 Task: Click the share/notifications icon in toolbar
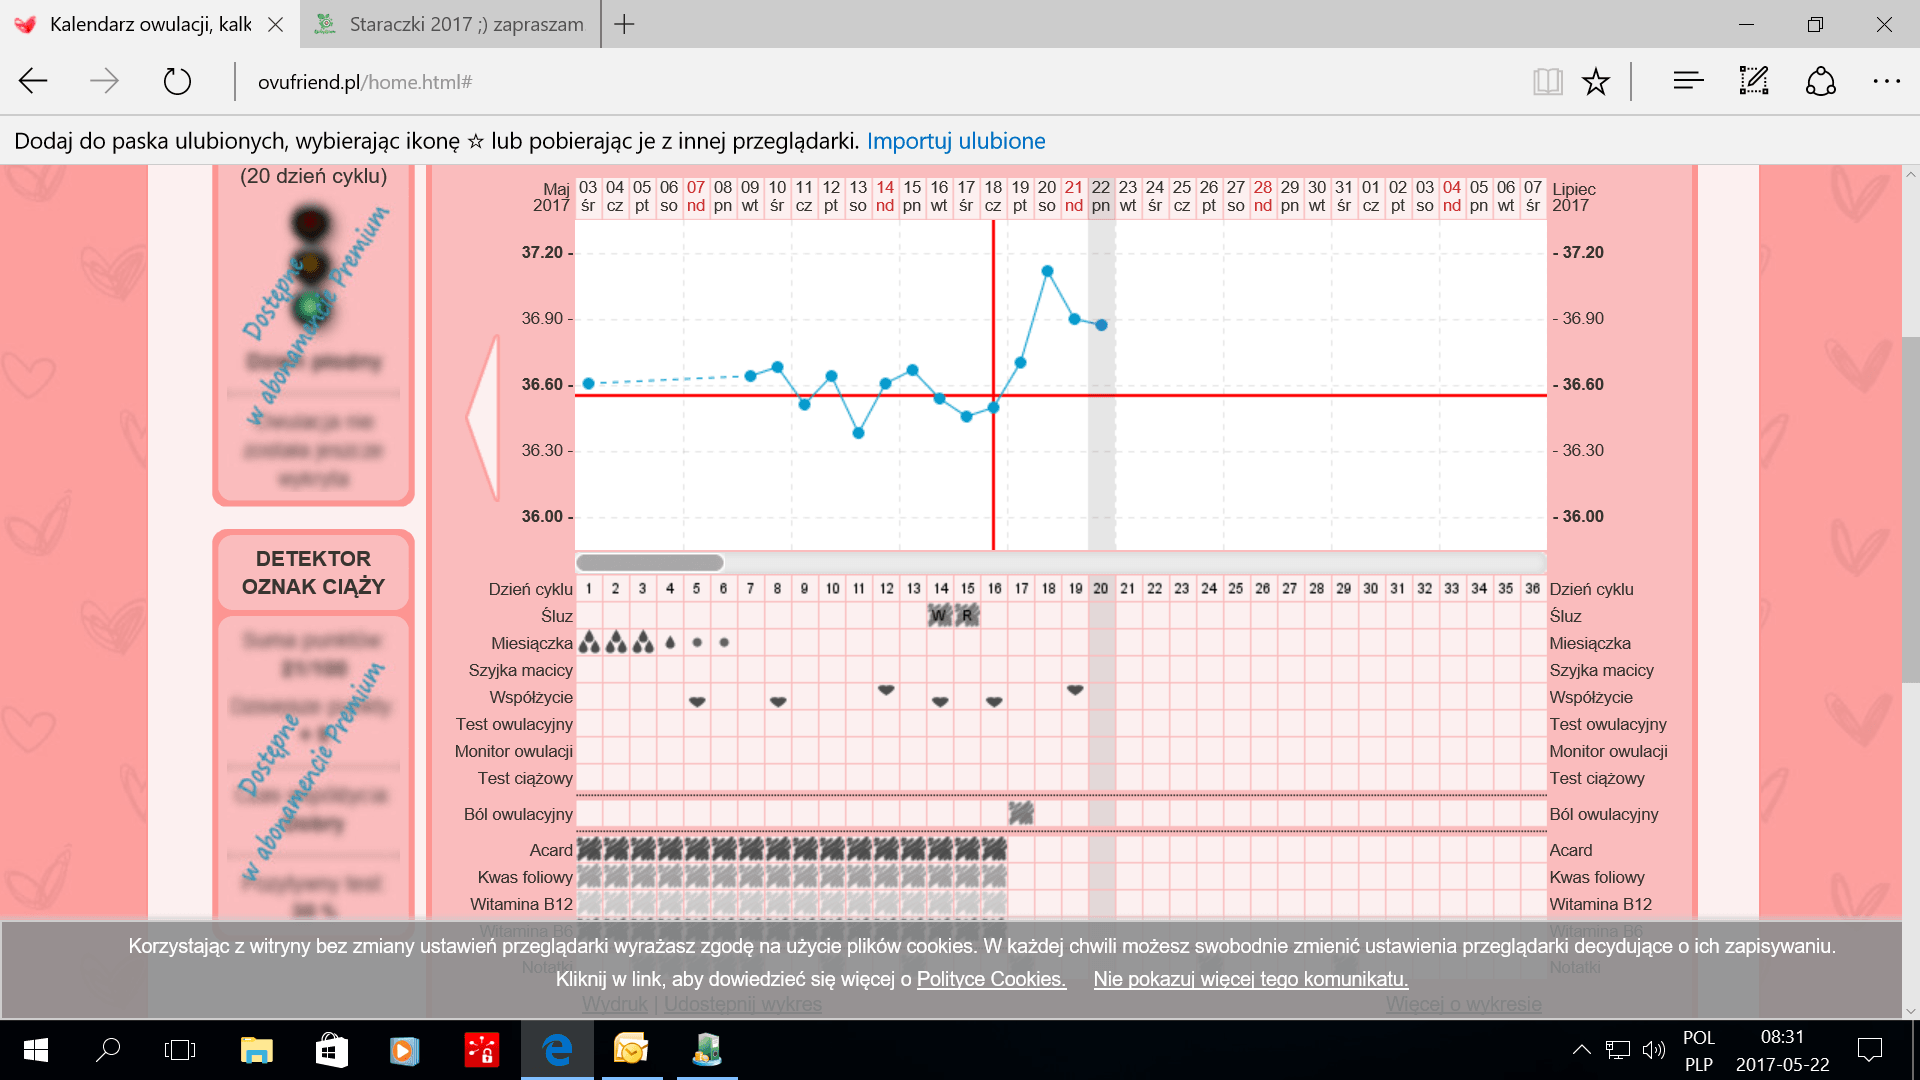(x=1821, y=81)
